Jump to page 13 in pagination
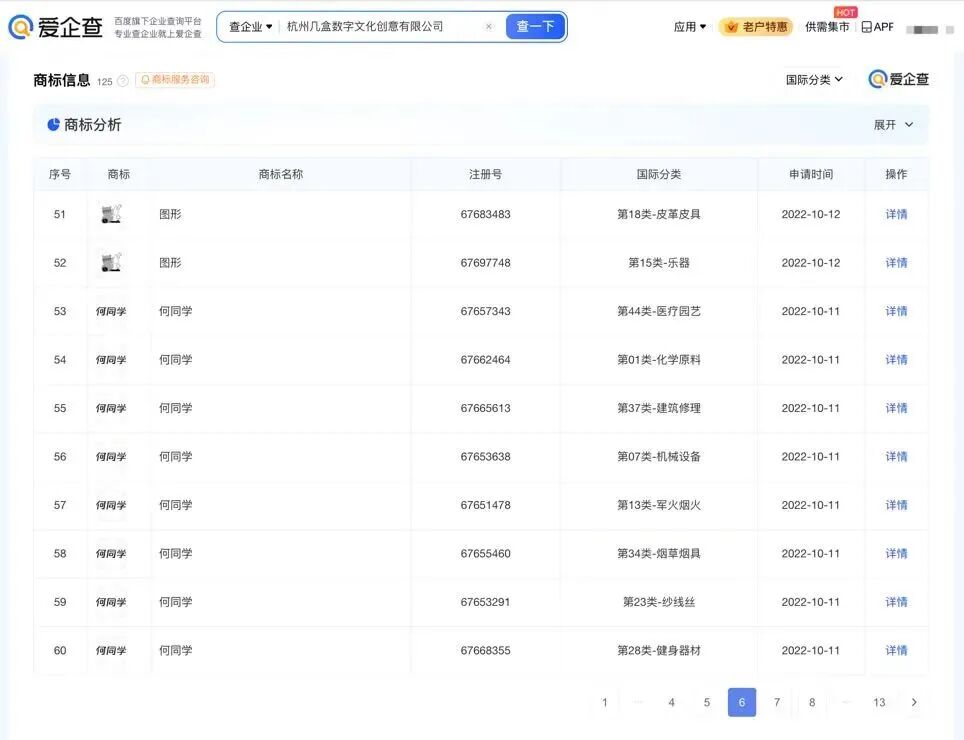Viewport: 964px width, 740px height. click(x=879, y=702)
